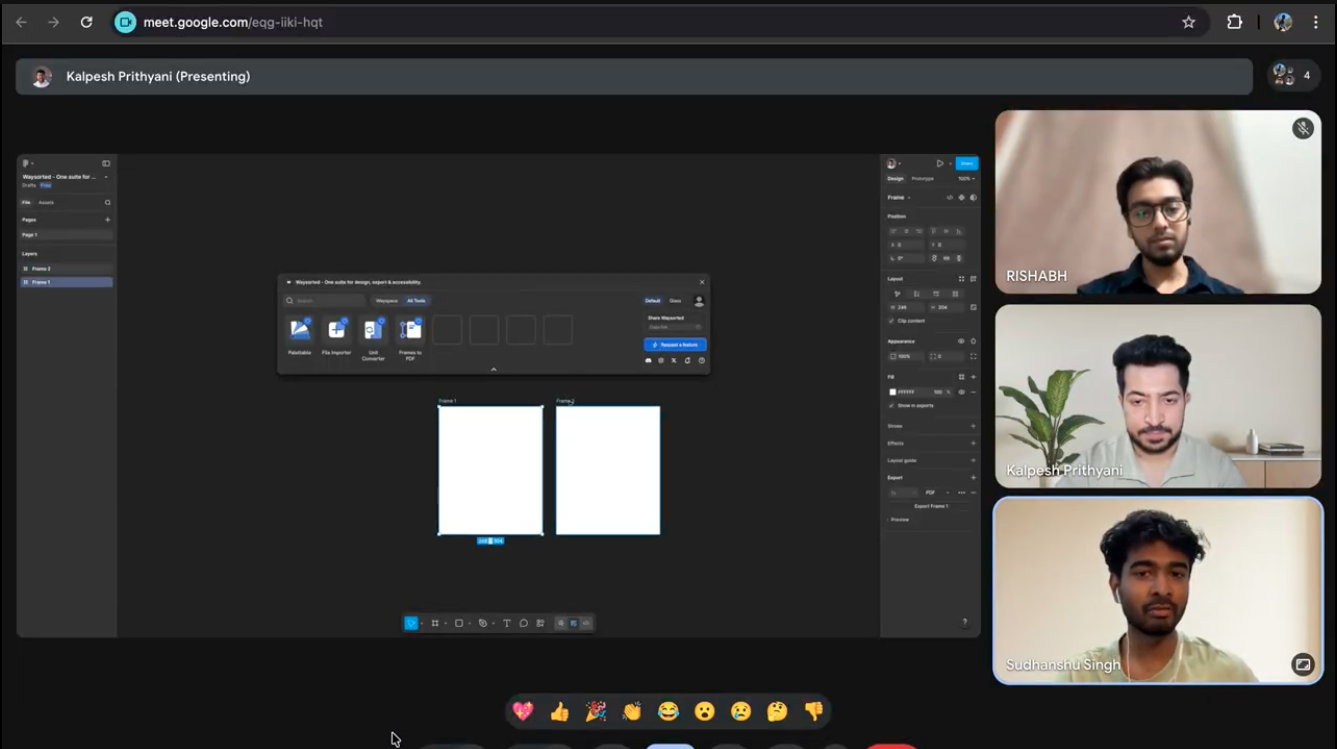Toggle Dev Mode in bottom toolbar
1337x749 pixels.
click(586, 623)
